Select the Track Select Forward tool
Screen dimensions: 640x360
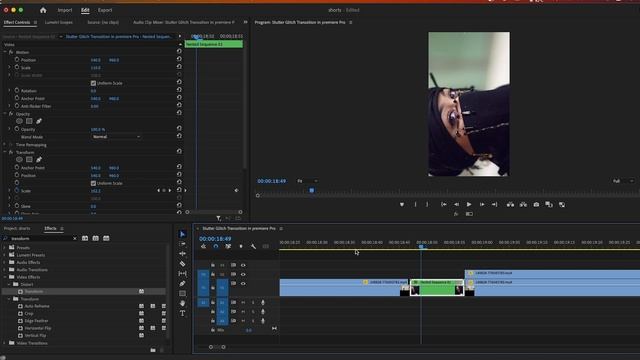click(x=182, y=244)
